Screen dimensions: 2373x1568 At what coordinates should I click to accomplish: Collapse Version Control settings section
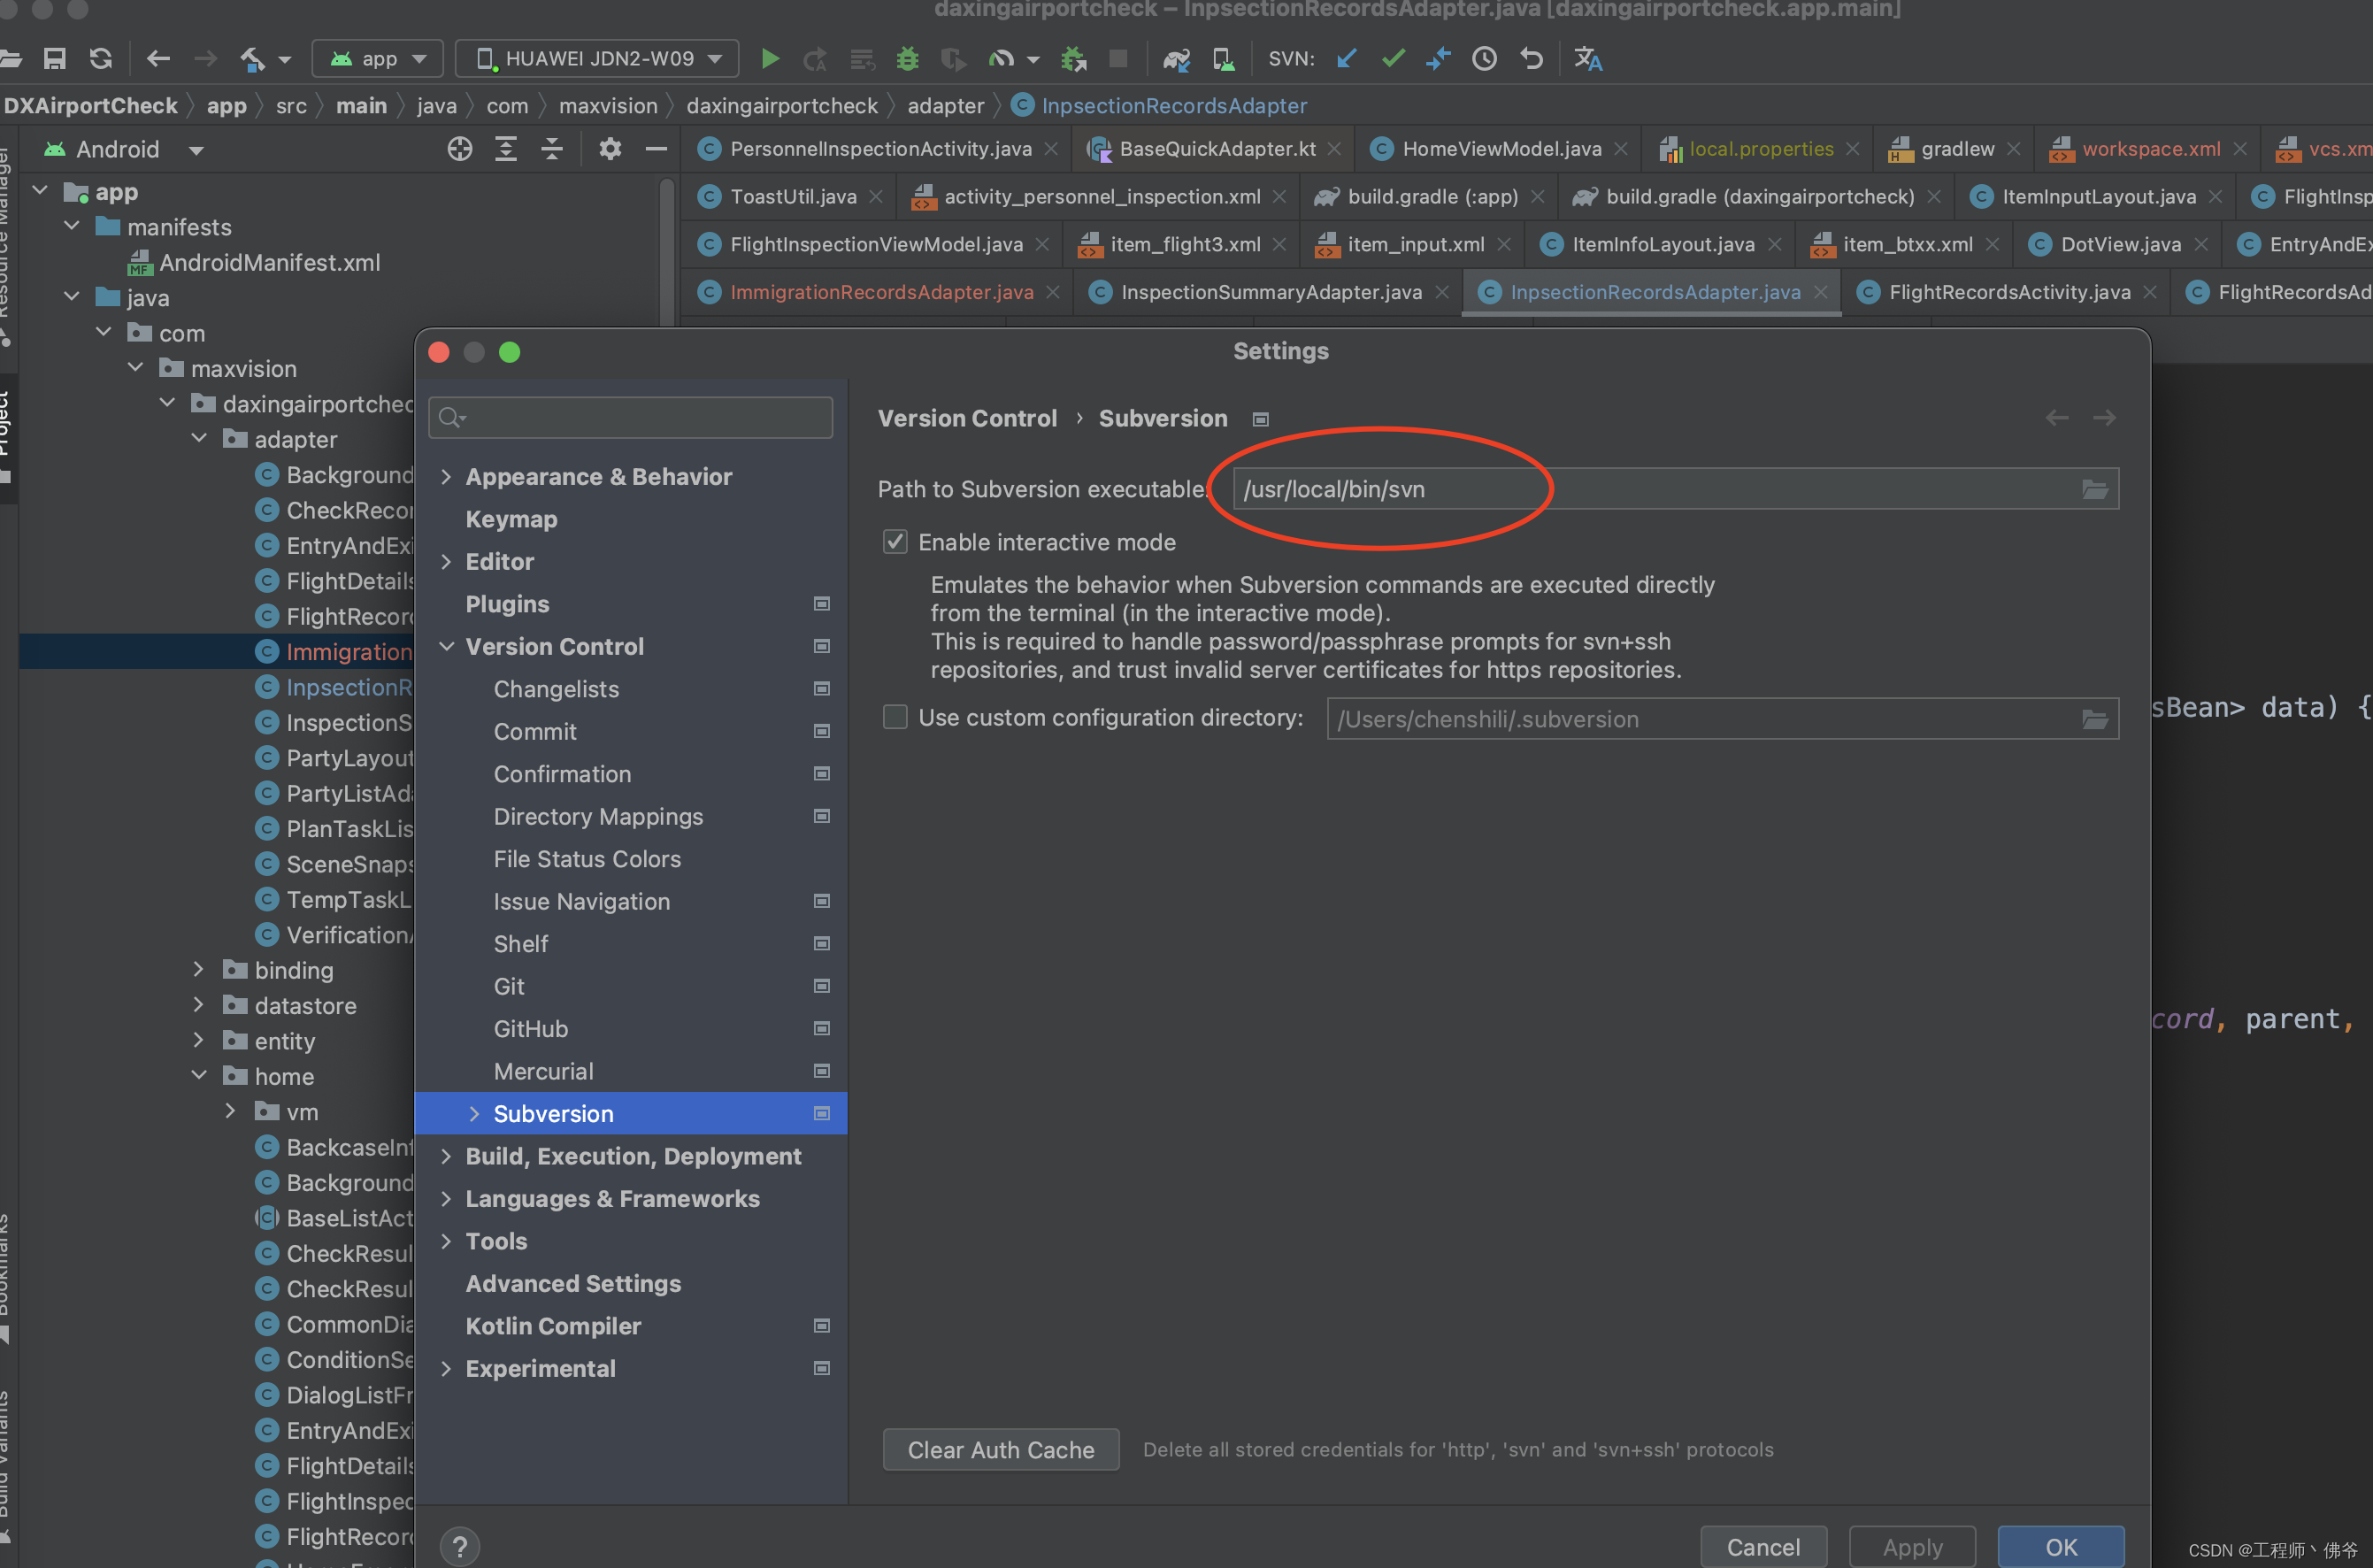point(446,647)
